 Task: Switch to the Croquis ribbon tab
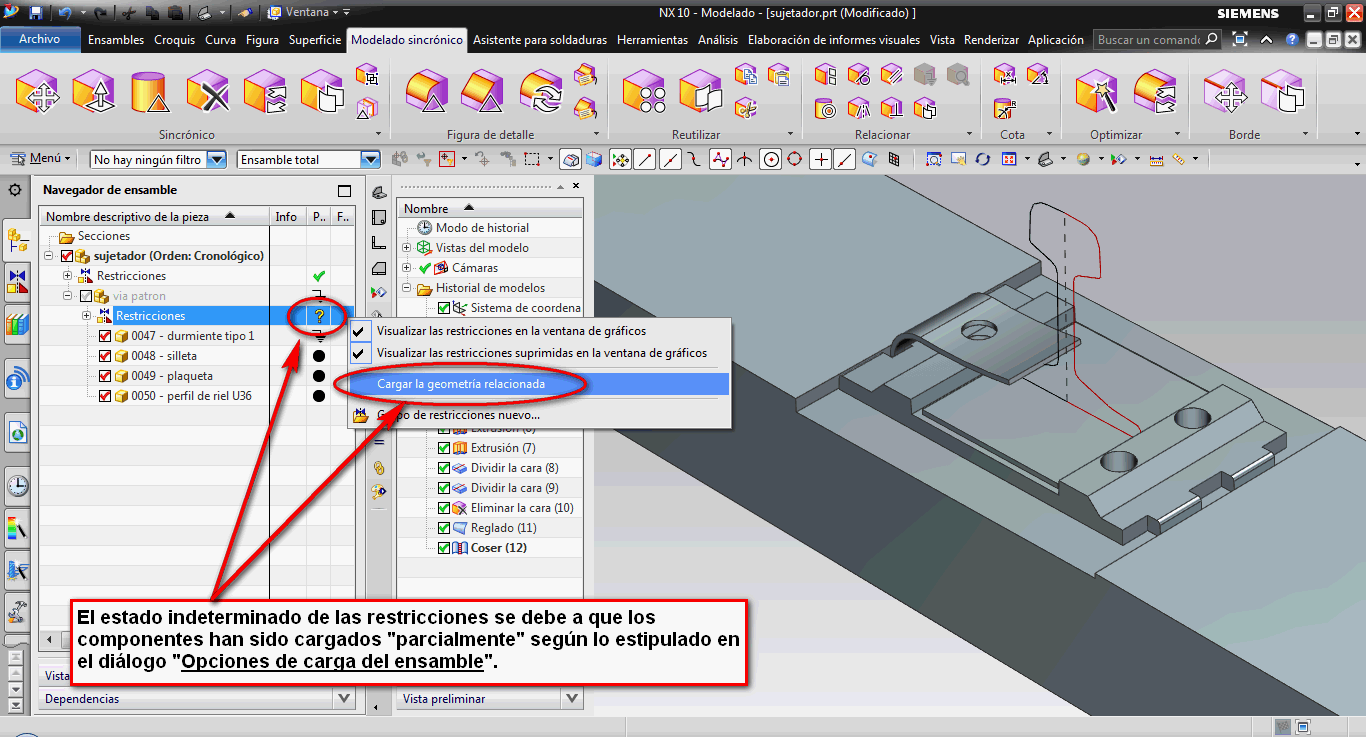(x=175, y=40)
